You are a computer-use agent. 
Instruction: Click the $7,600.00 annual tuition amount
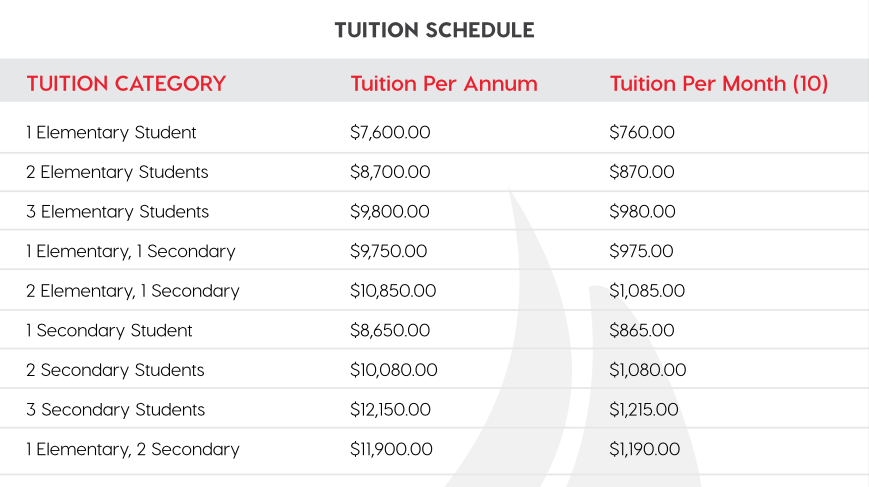point(390,132)
